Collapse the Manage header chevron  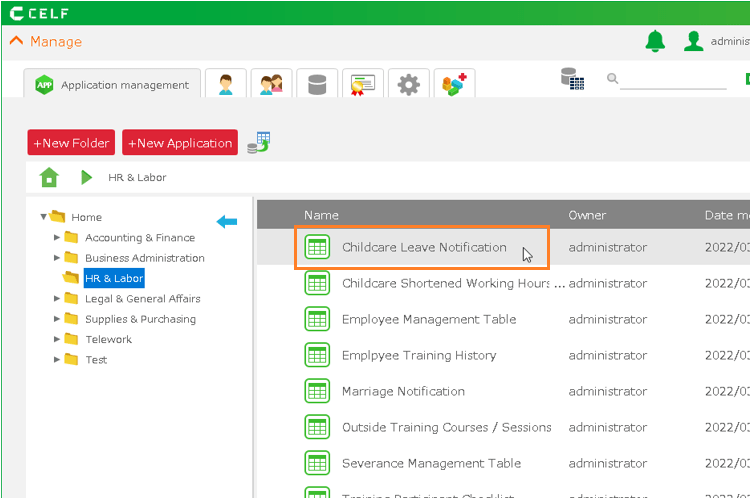(x=16, y=41)
